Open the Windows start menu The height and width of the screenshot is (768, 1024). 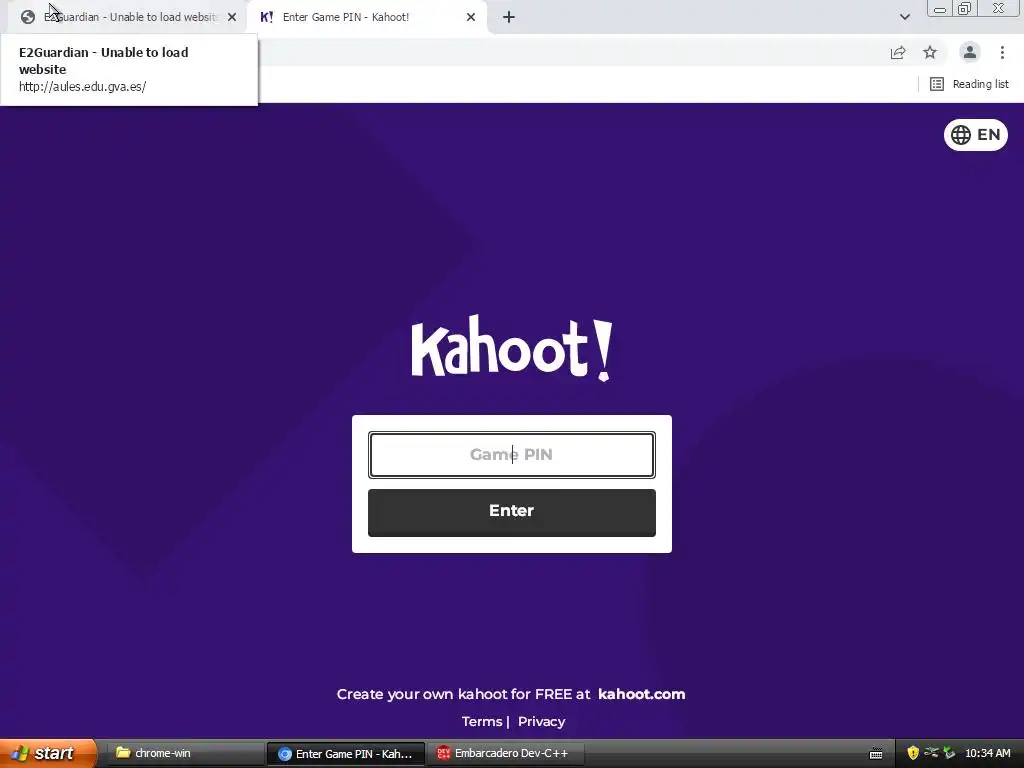(48, 754)
